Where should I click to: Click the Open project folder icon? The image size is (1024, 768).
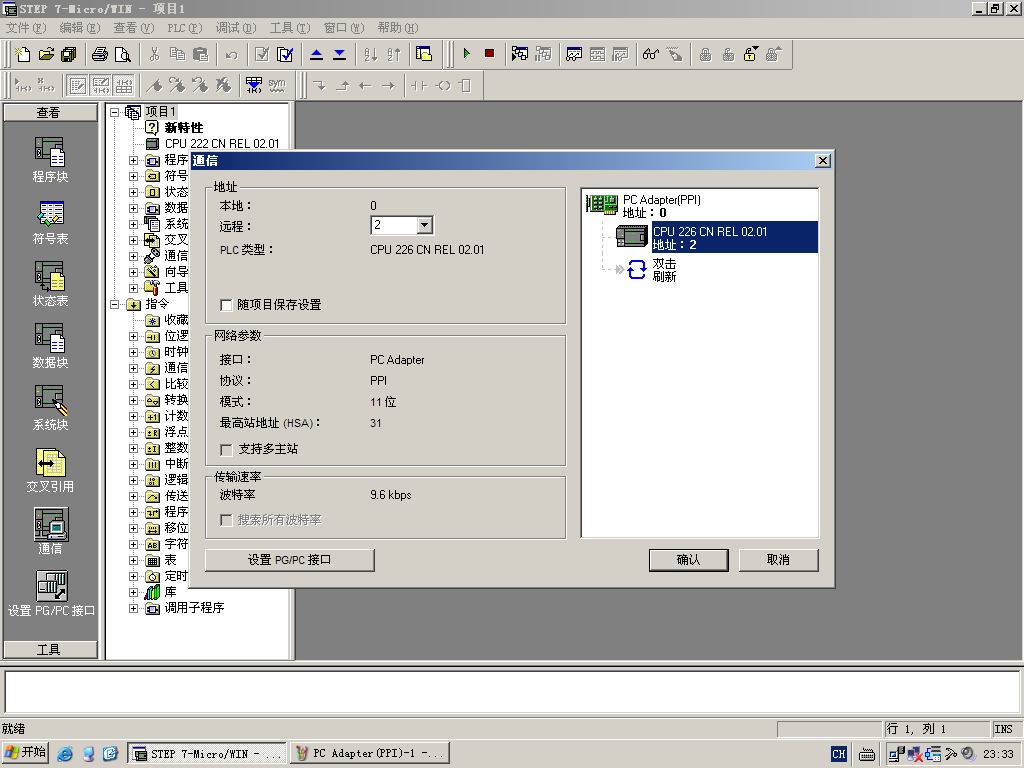pos(46,54)
